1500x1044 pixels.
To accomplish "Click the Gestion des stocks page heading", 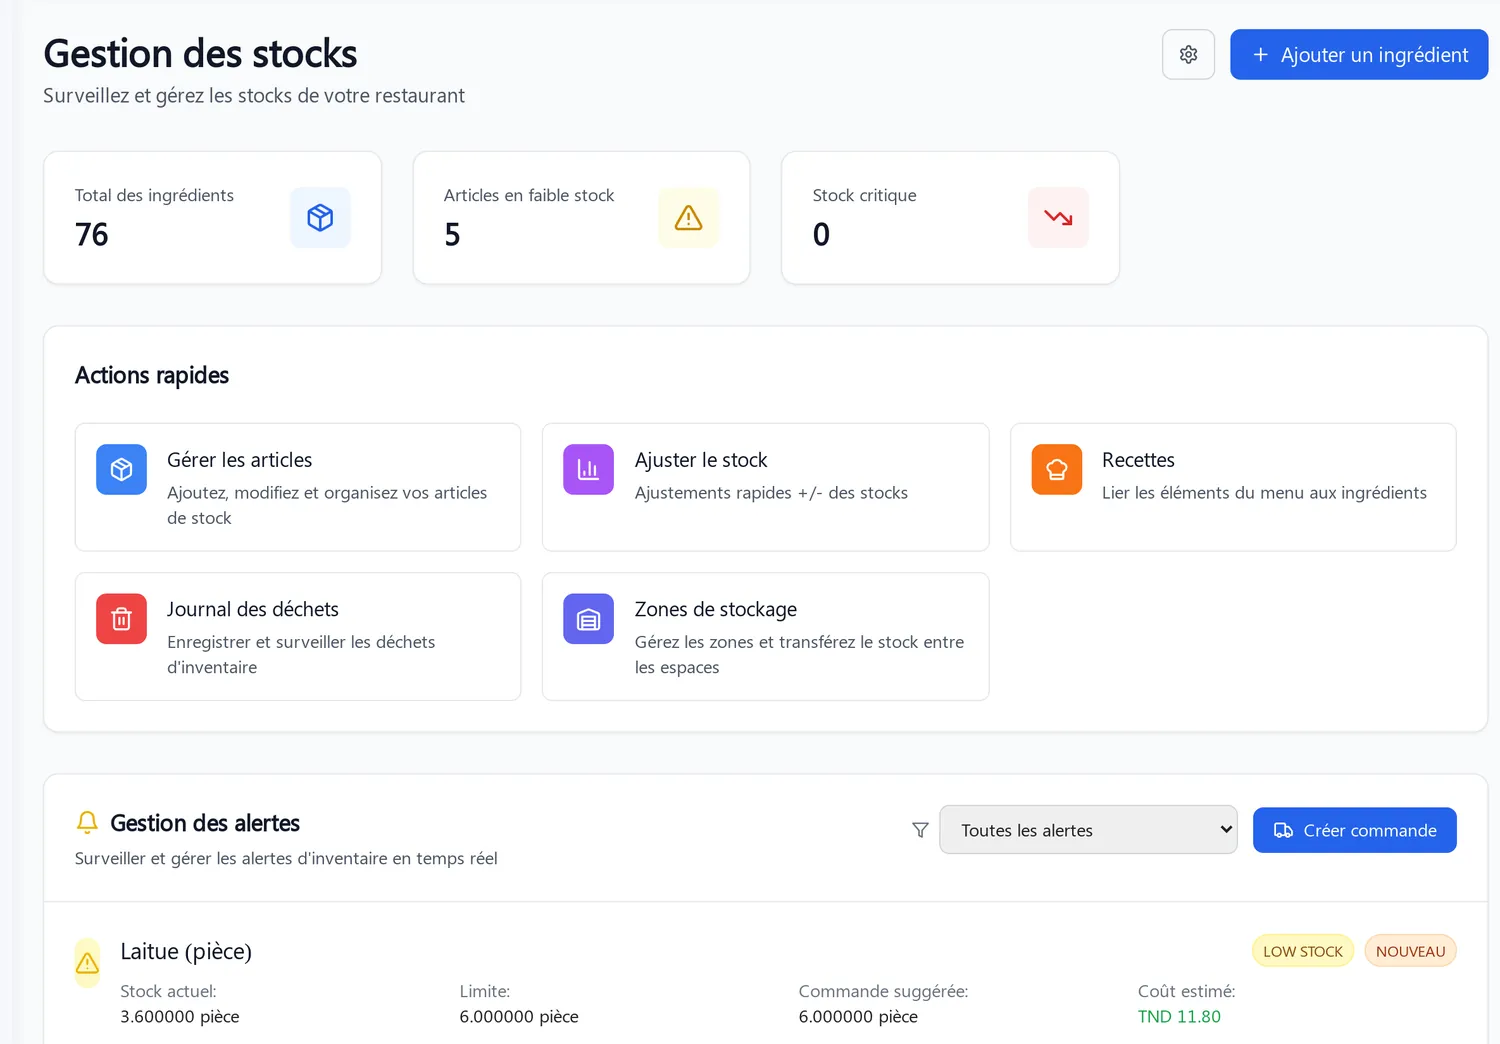I will click(x=200, y=53).
